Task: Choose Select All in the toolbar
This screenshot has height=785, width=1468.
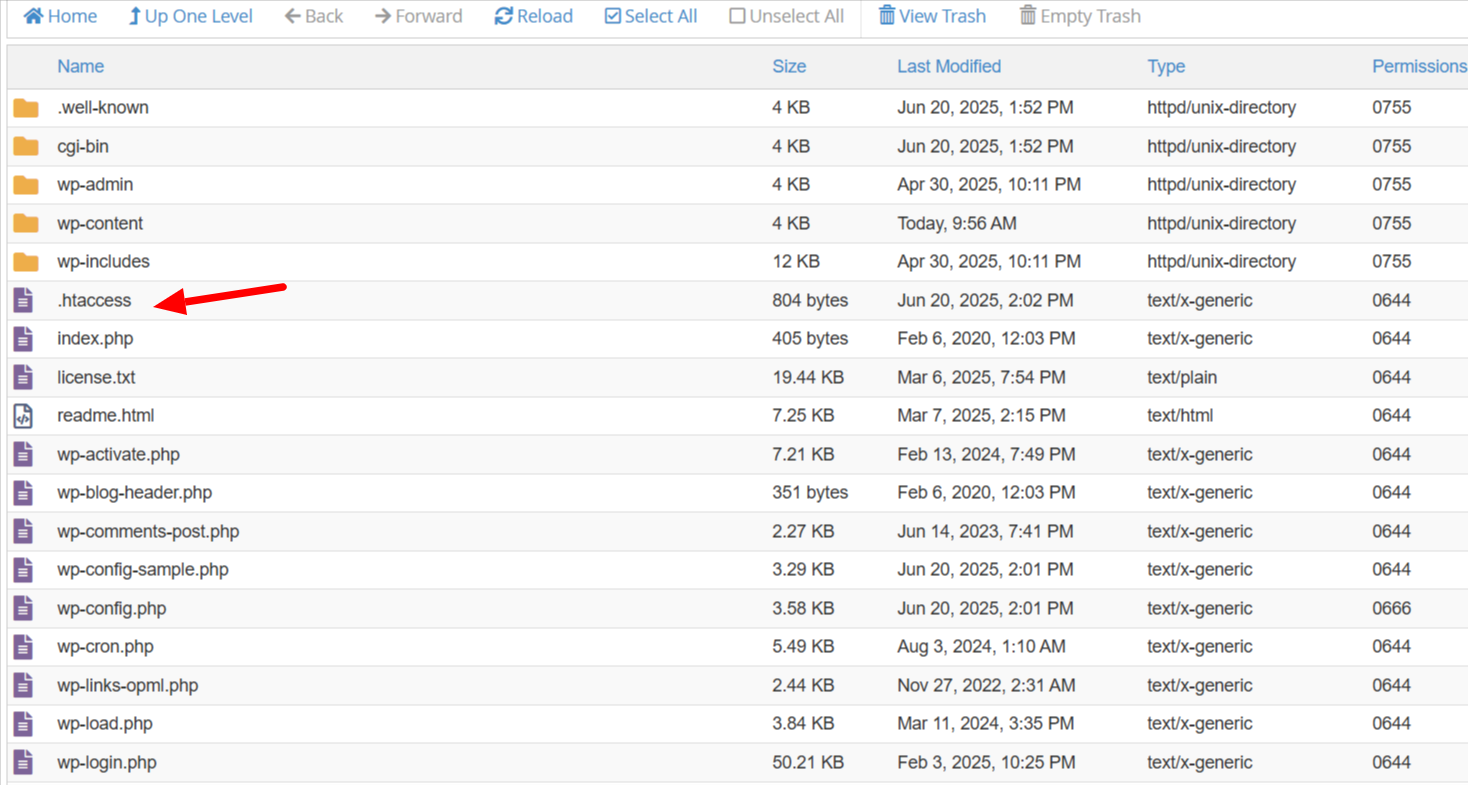Action: tap(651, 16)
